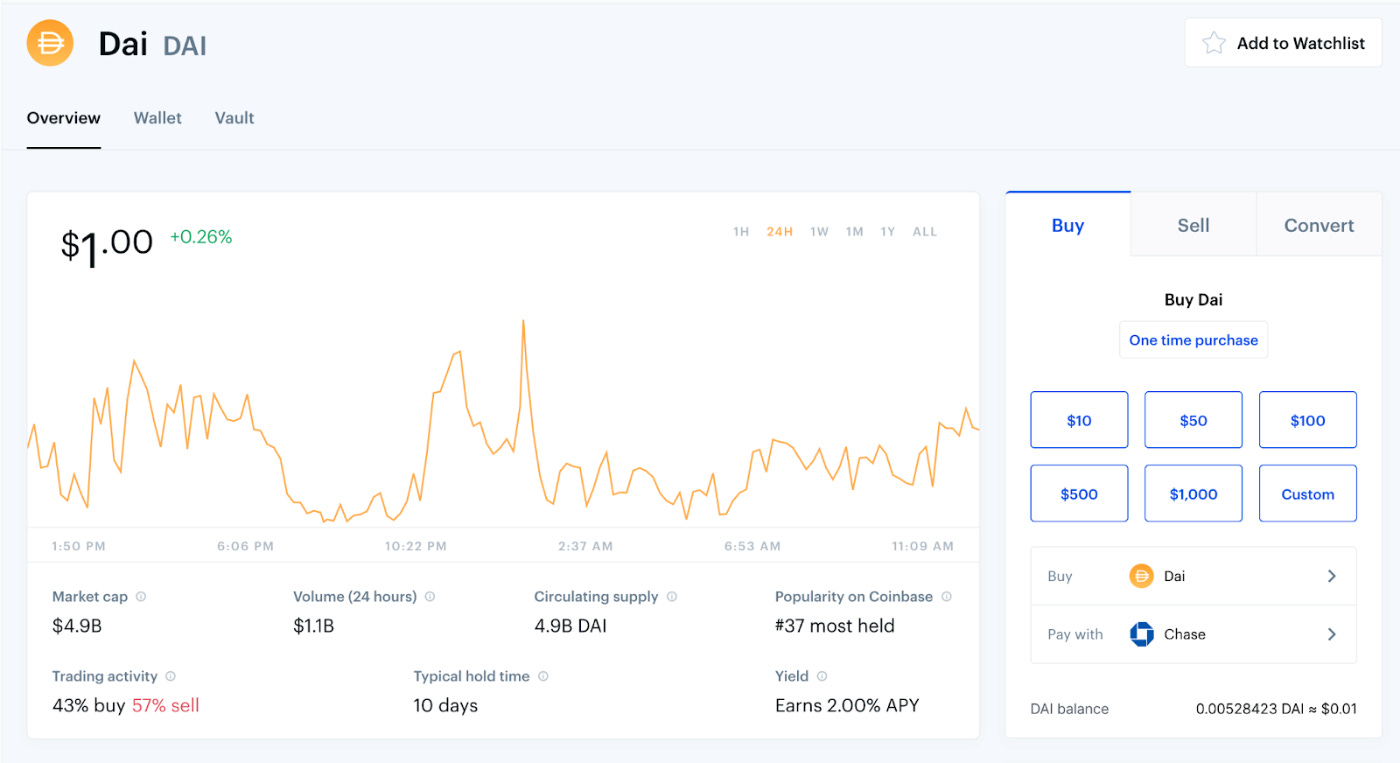This screenshot has width=1400, height=763.
Task: Click the +0.26% change value
Action: pos(201,237)
